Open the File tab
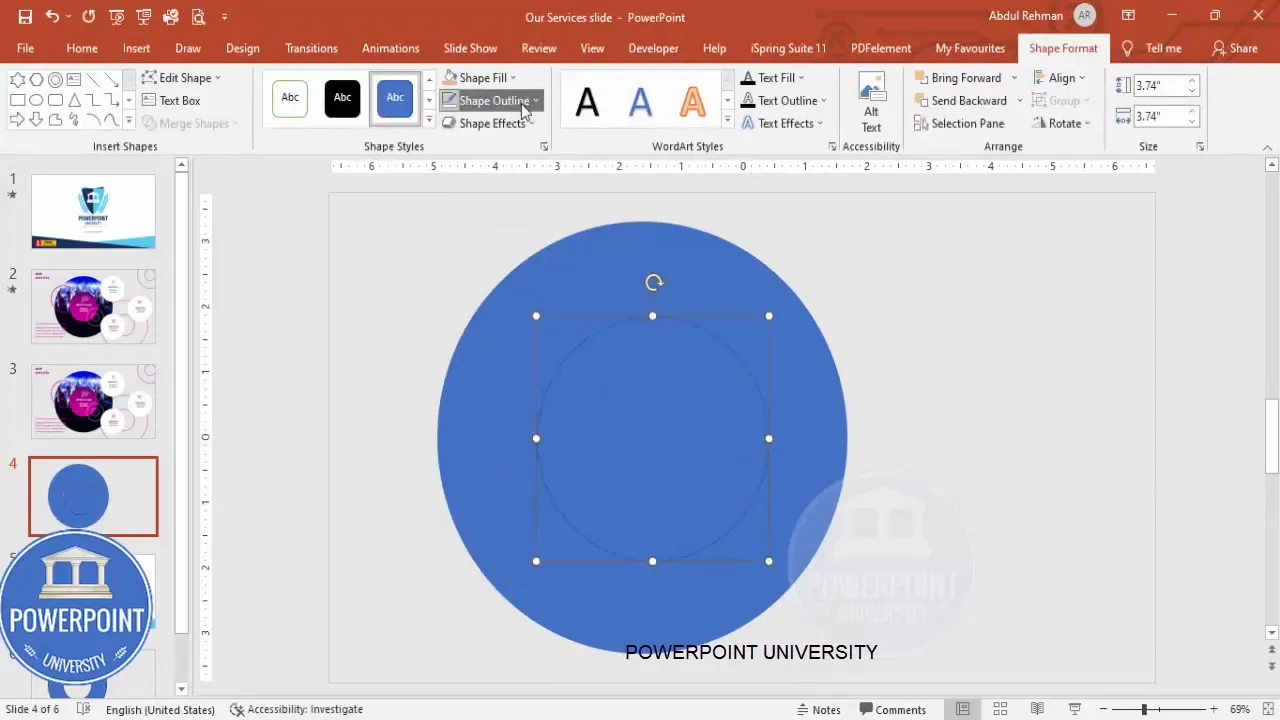 click(x=25, y=48)
